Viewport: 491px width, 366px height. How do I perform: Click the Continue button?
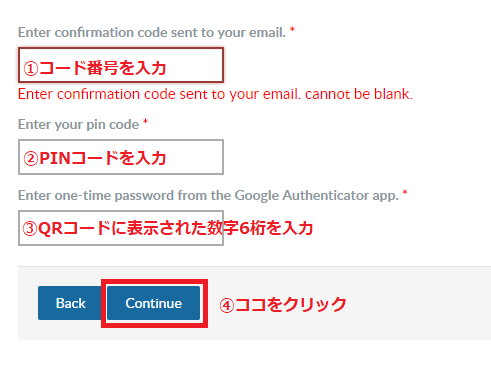coord(154,303)
